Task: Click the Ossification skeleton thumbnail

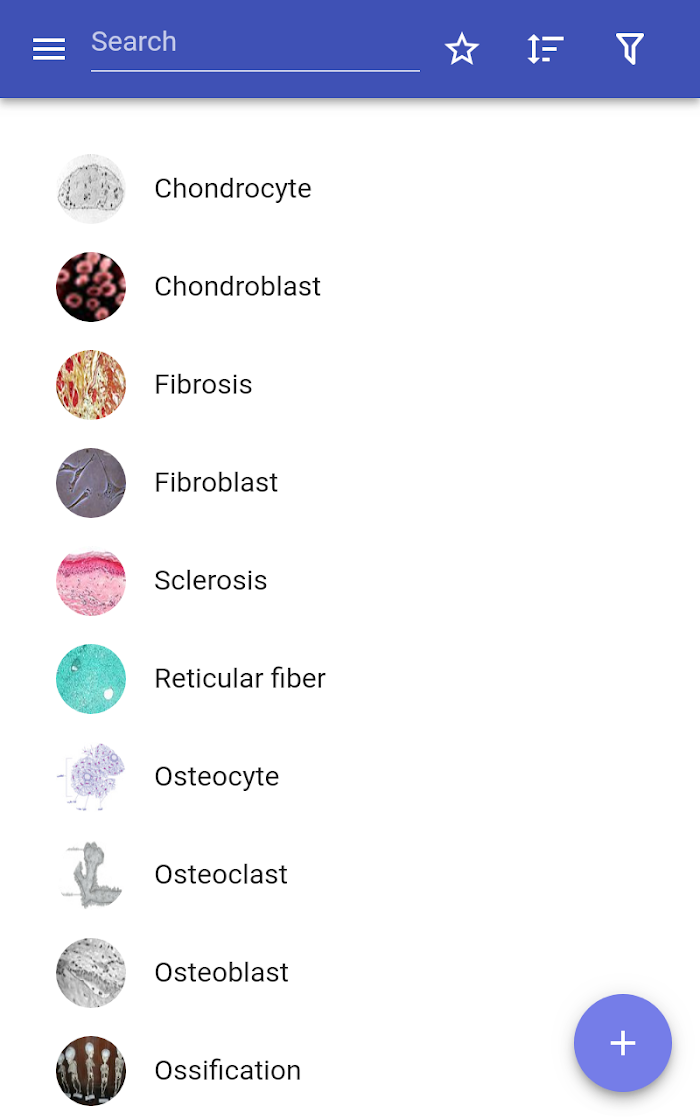Action: tap(91, 1070)
